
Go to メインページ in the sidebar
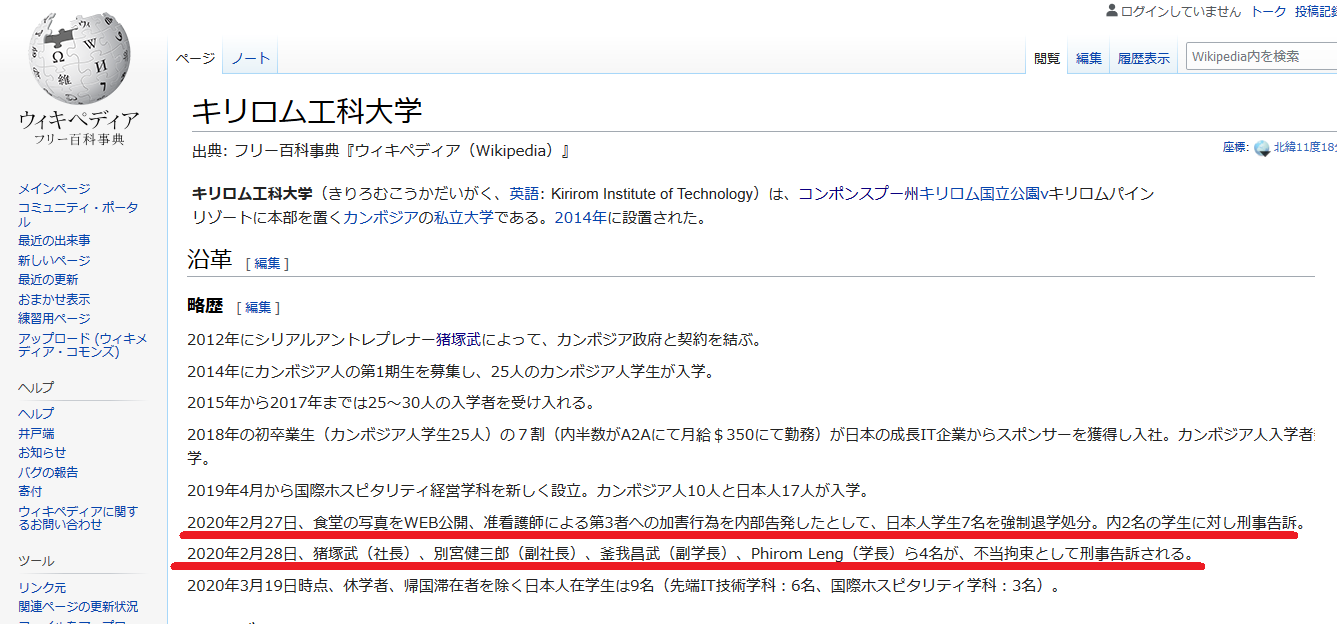click(x=54, y=188)
